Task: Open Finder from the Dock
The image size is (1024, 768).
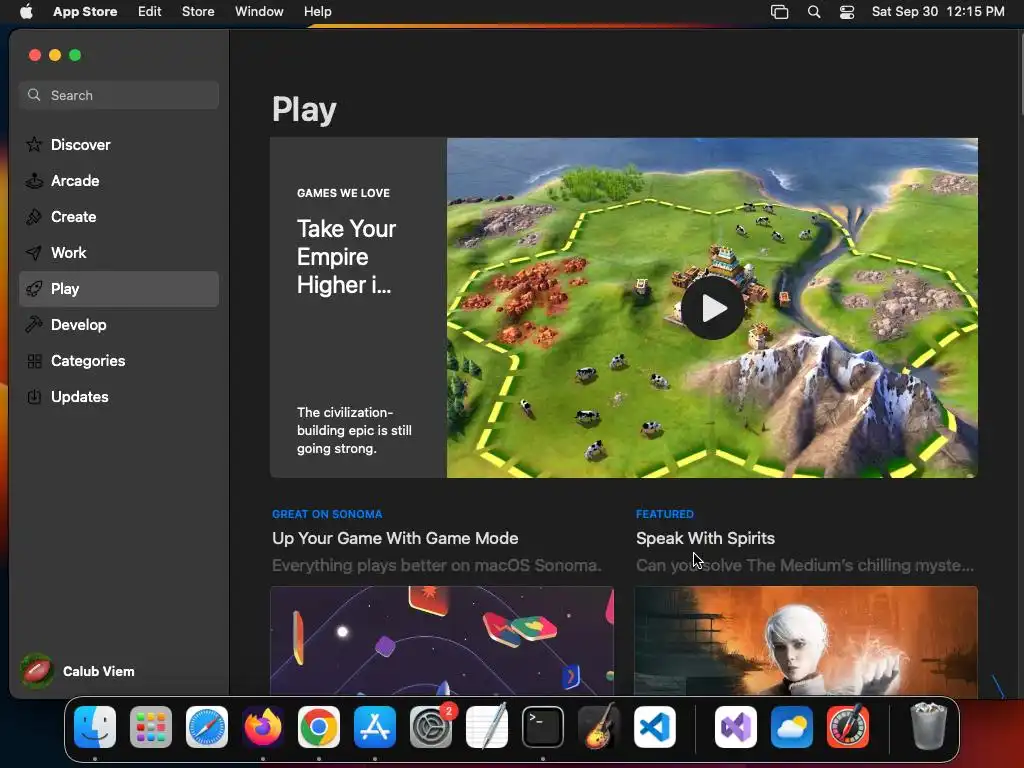Action: pos(95,727)
